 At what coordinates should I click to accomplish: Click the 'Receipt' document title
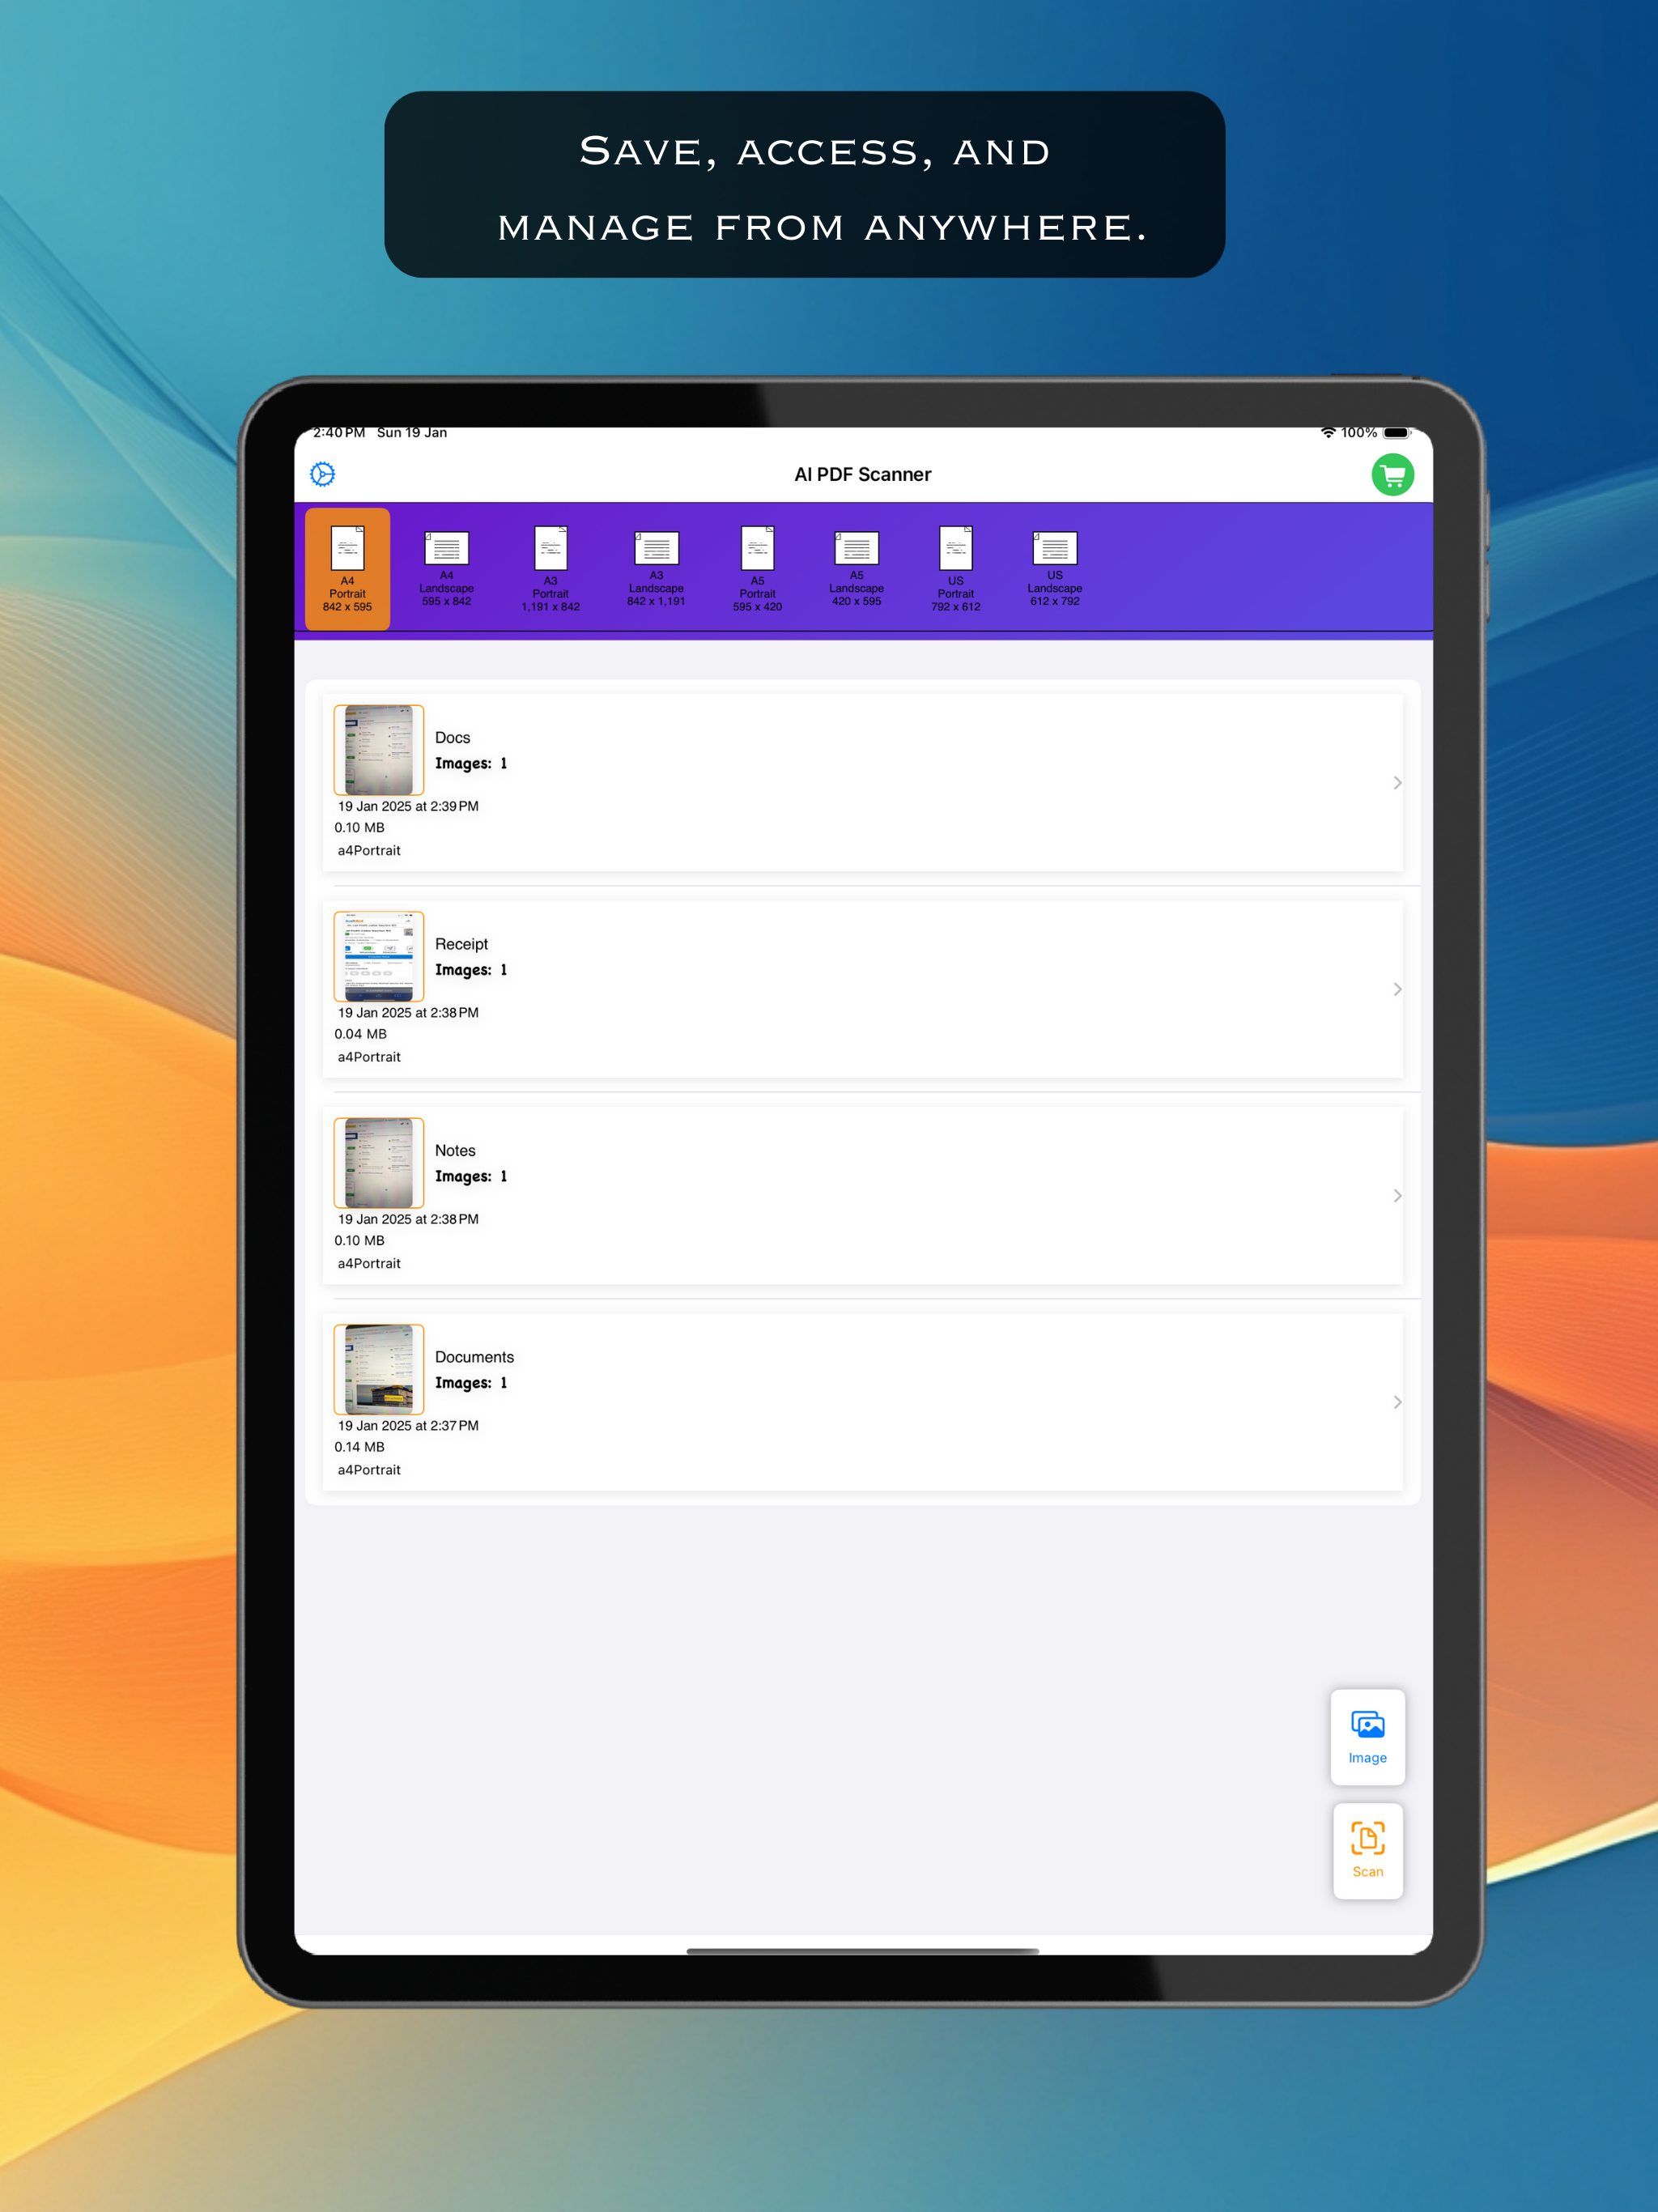point(461,944)
